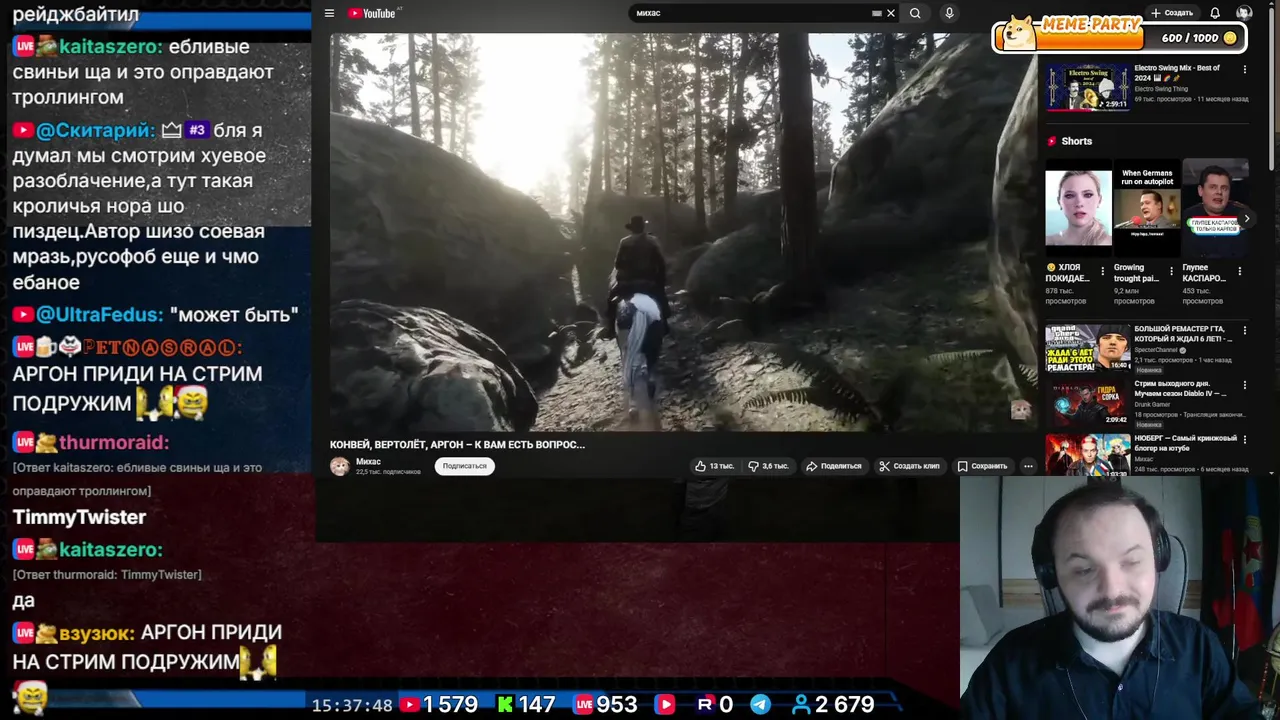Open options for the ХЛОЯ ПОКИДАЕ short
The image size is (1280, 720).
click(x=1103, y=271)
